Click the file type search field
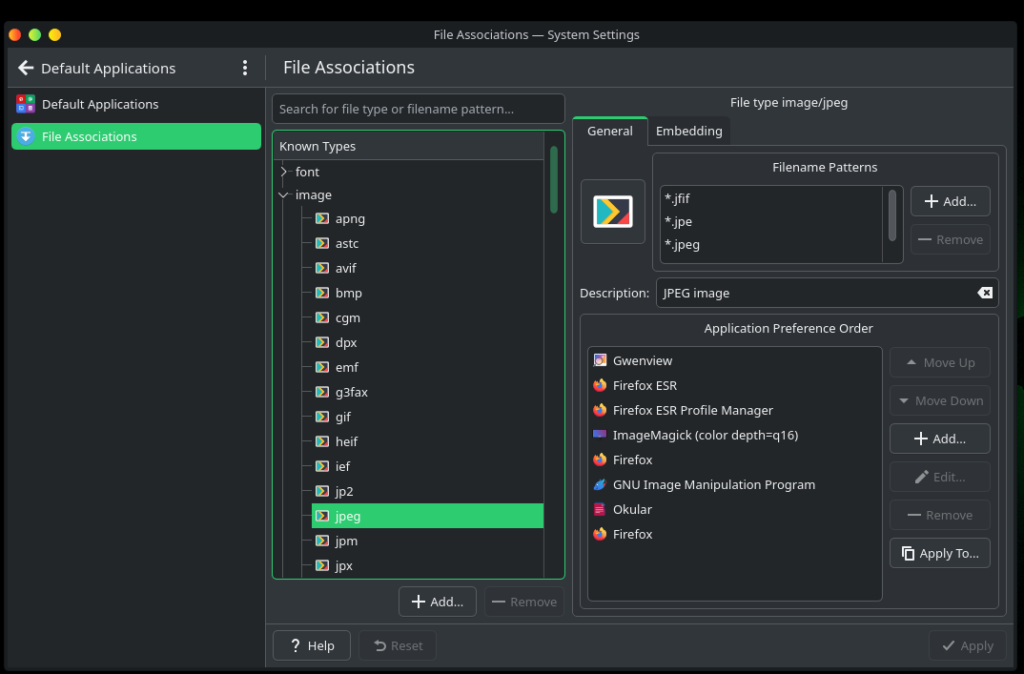The height and width of the screenshot is (674, 1024). click(x=418, y=109)
